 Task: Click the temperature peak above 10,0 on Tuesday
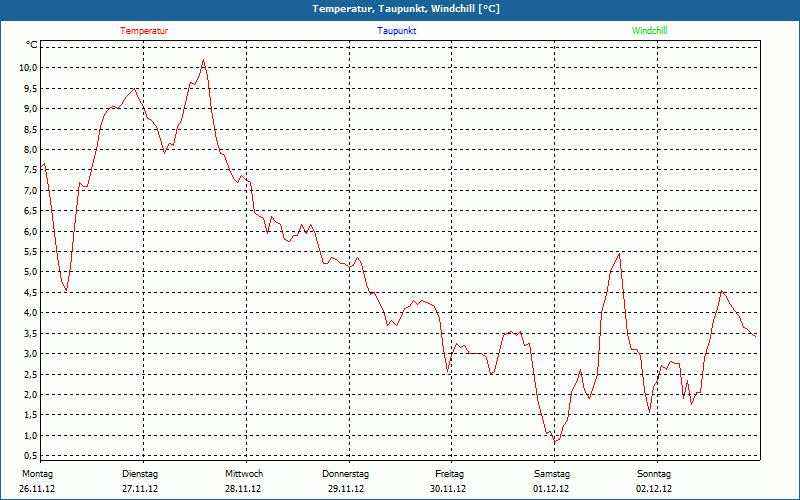(204, 60)
